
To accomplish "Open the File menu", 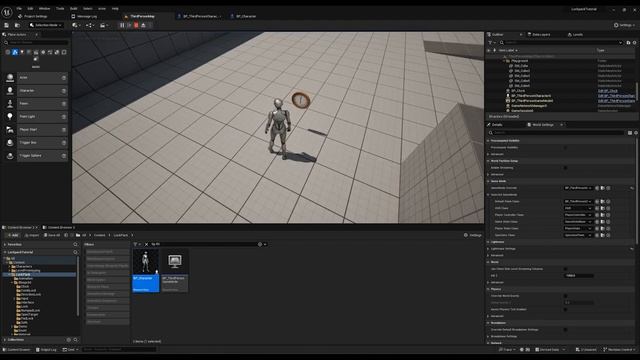I will [19, 8].
